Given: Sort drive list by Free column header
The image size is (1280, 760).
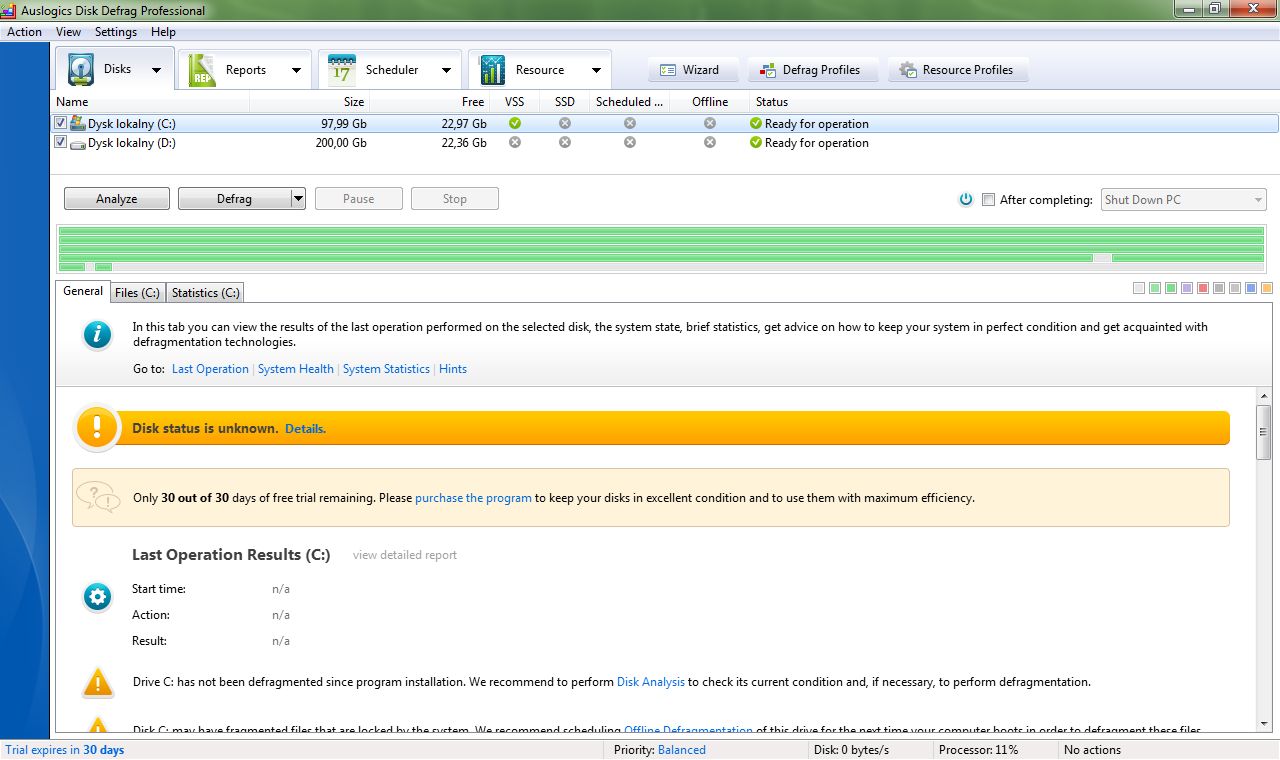Looking at the screenshot, I should [x=429, y=102].
